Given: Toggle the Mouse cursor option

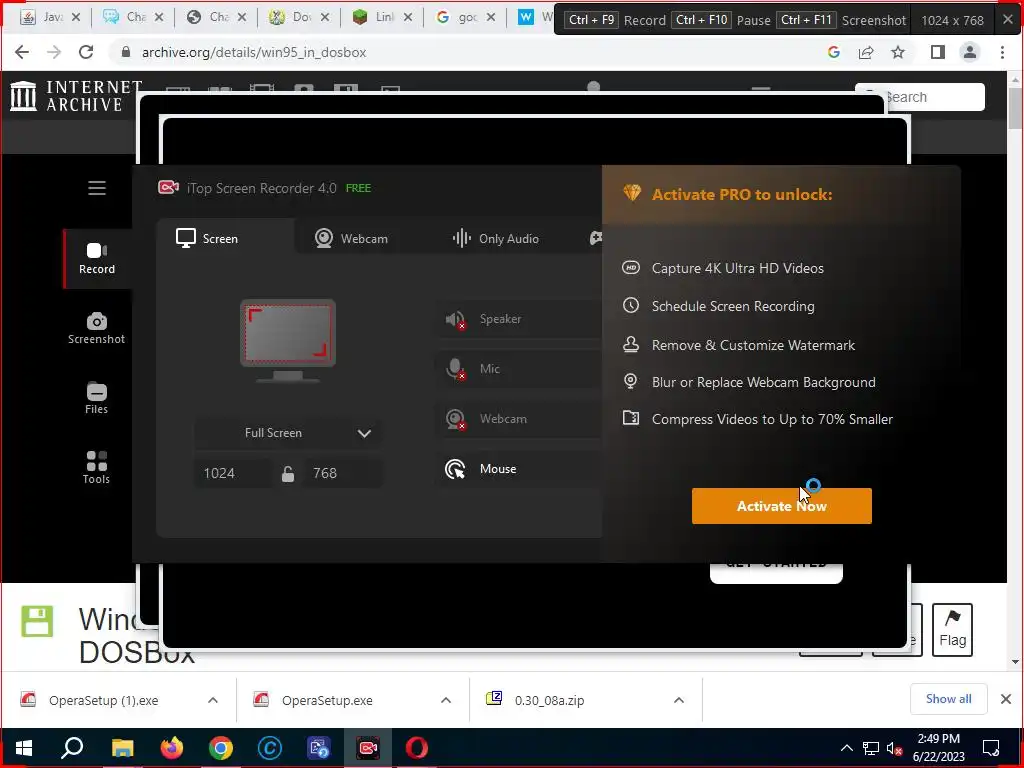Looking at the screenshot, I should click(x=519, y=469).
